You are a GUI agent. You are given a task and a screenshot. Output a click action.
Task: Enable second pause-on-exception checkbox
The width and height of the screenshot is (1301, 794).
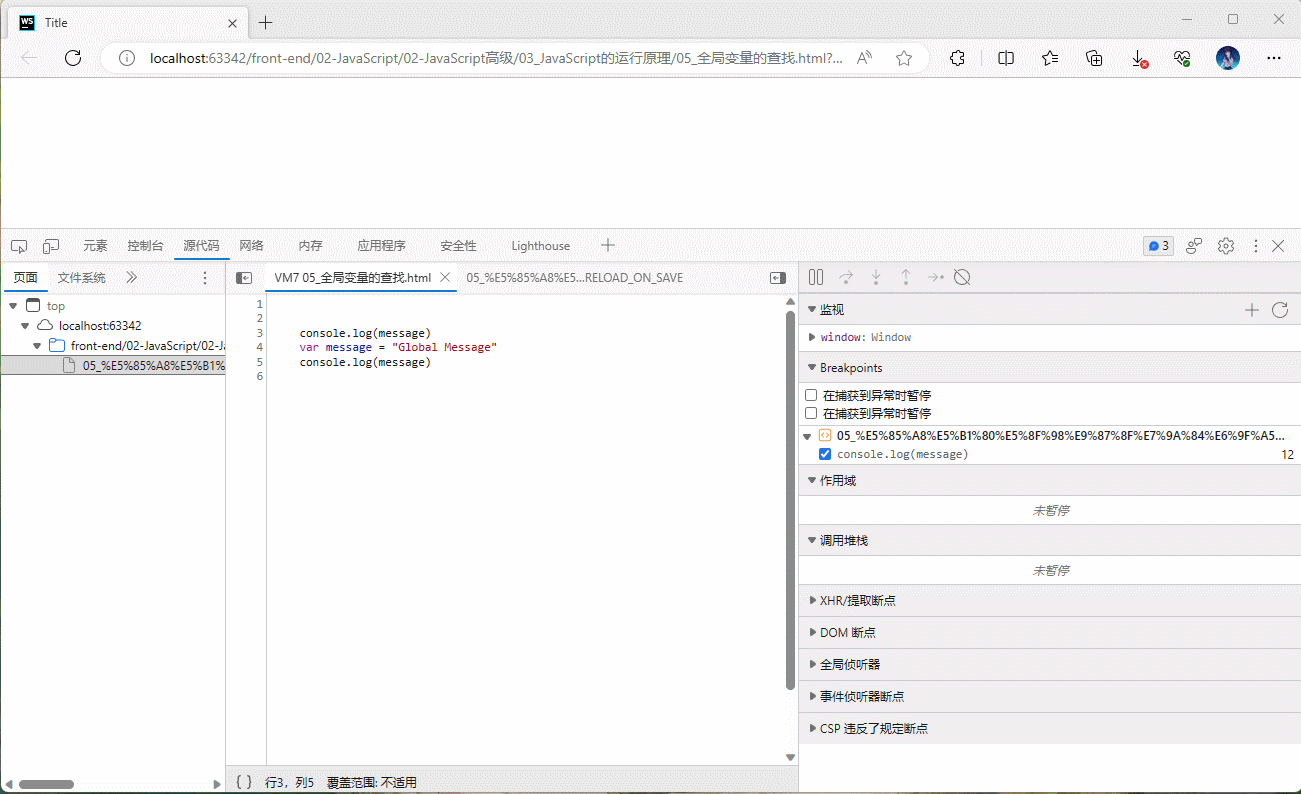(x=812, y=414)
